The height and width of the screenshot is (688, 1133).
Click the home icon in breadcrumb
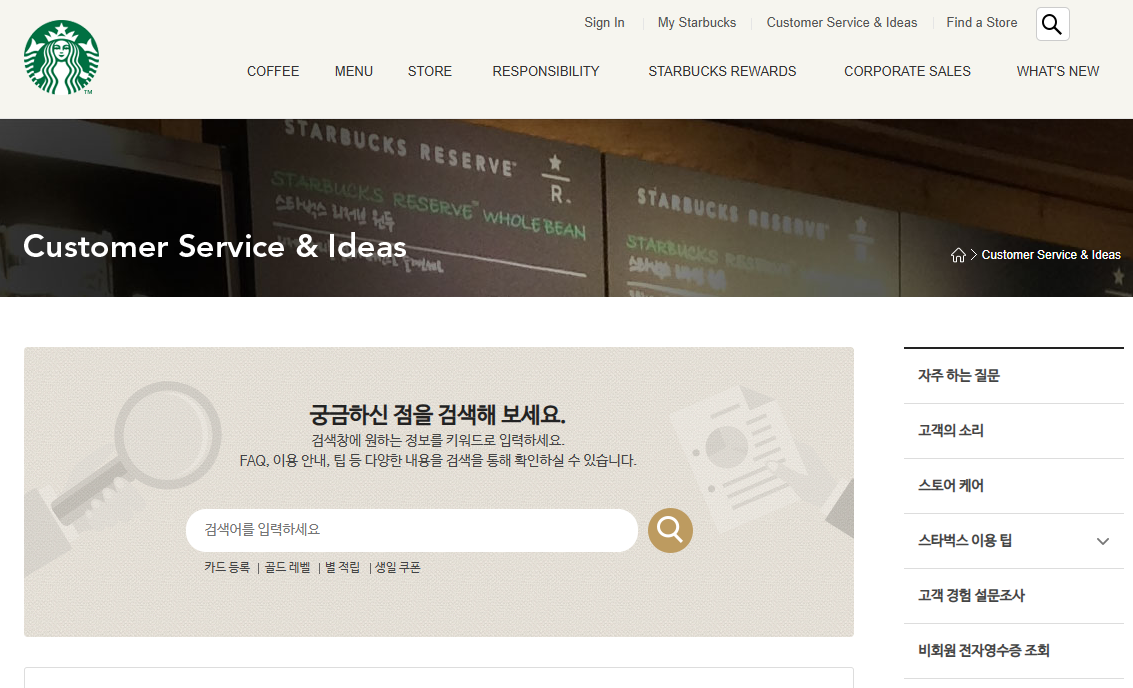click(958, 255)
